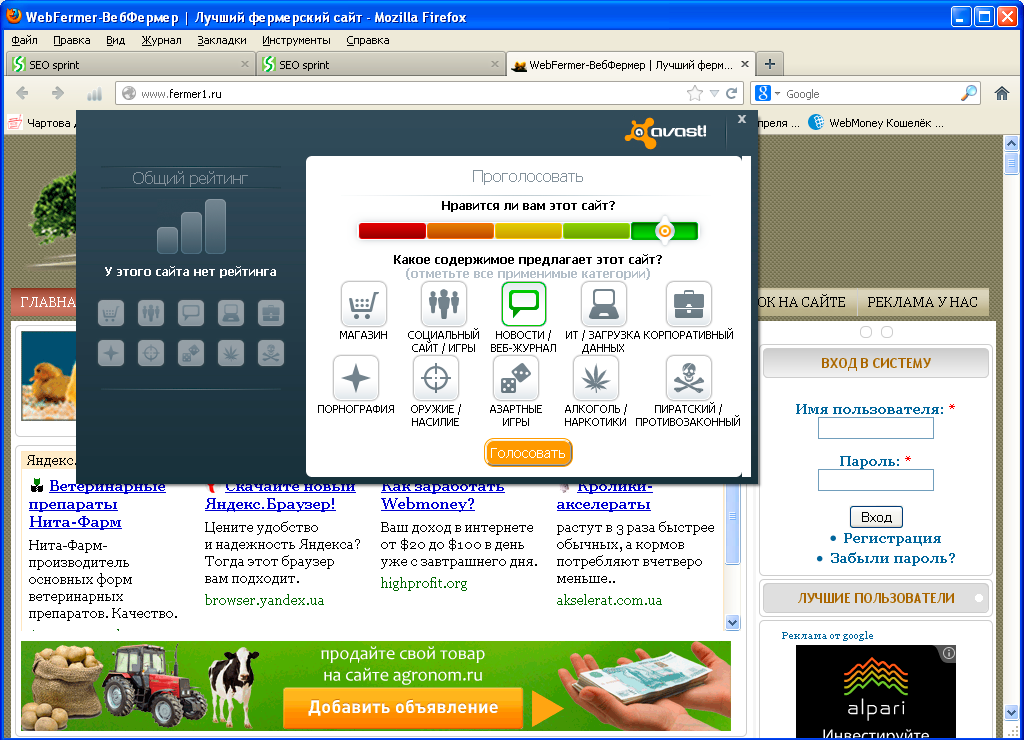Viewport: 1024px width, 740px height.
Task: Select the Азартные игры dice category
Action: (x=515, y=378)
